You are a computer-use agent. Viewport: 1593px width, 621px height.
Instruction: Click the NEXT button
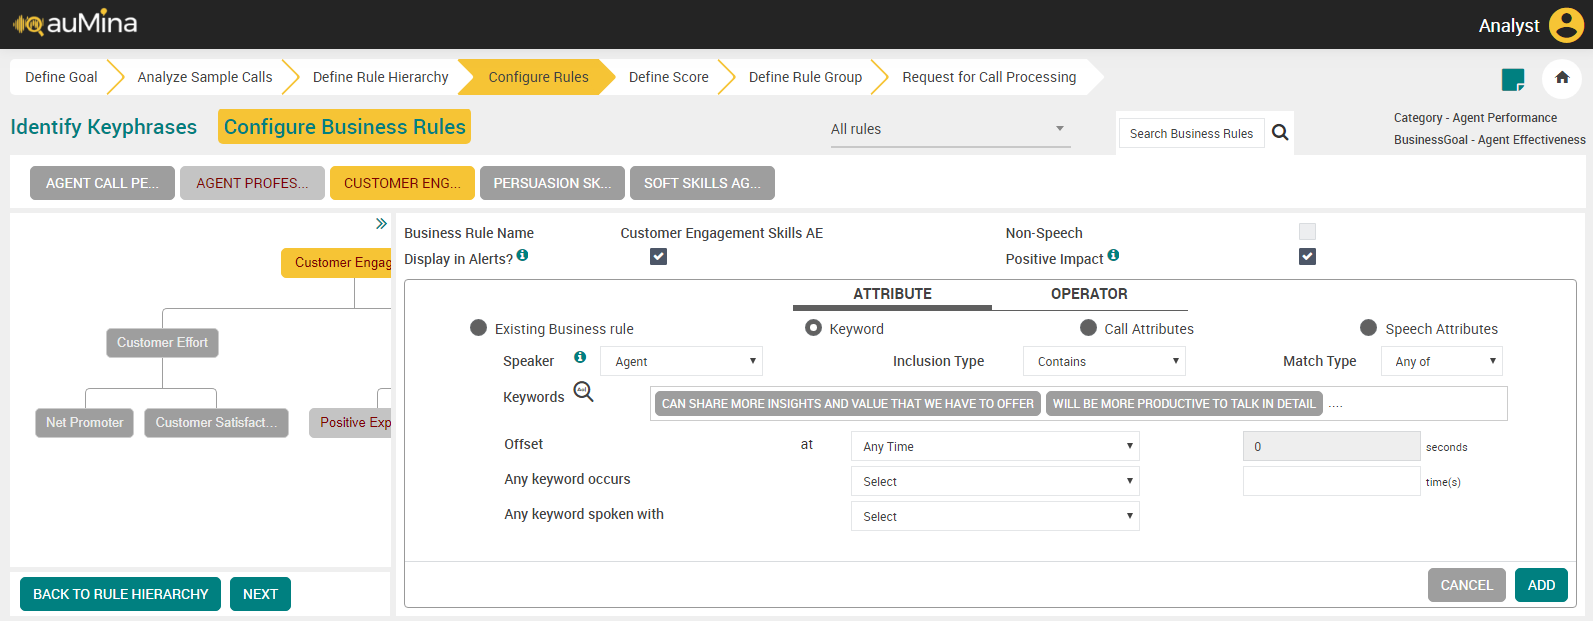[x=260, y=594]
